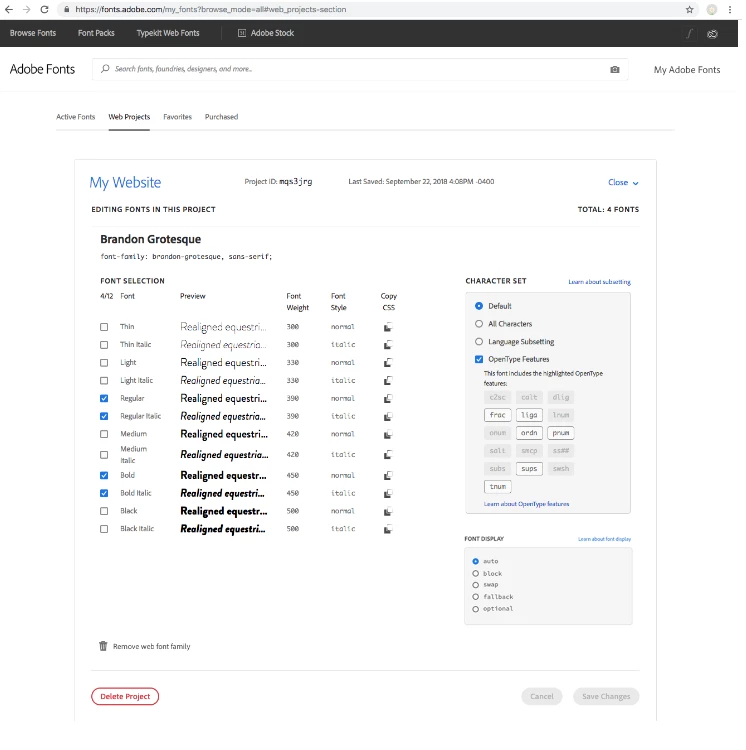Screen dimensions: 746x750
Task: Click the Adobe Fonts logo
Action: 42,69
